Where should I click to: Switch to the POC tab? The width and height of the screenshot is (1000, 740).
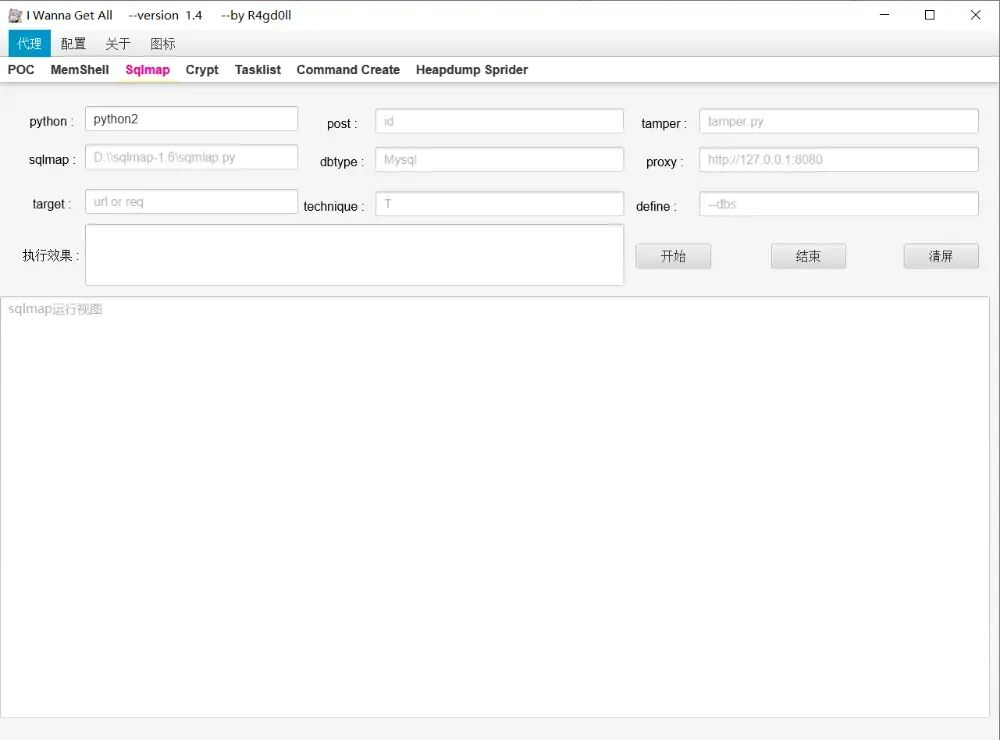coord(21,70)
